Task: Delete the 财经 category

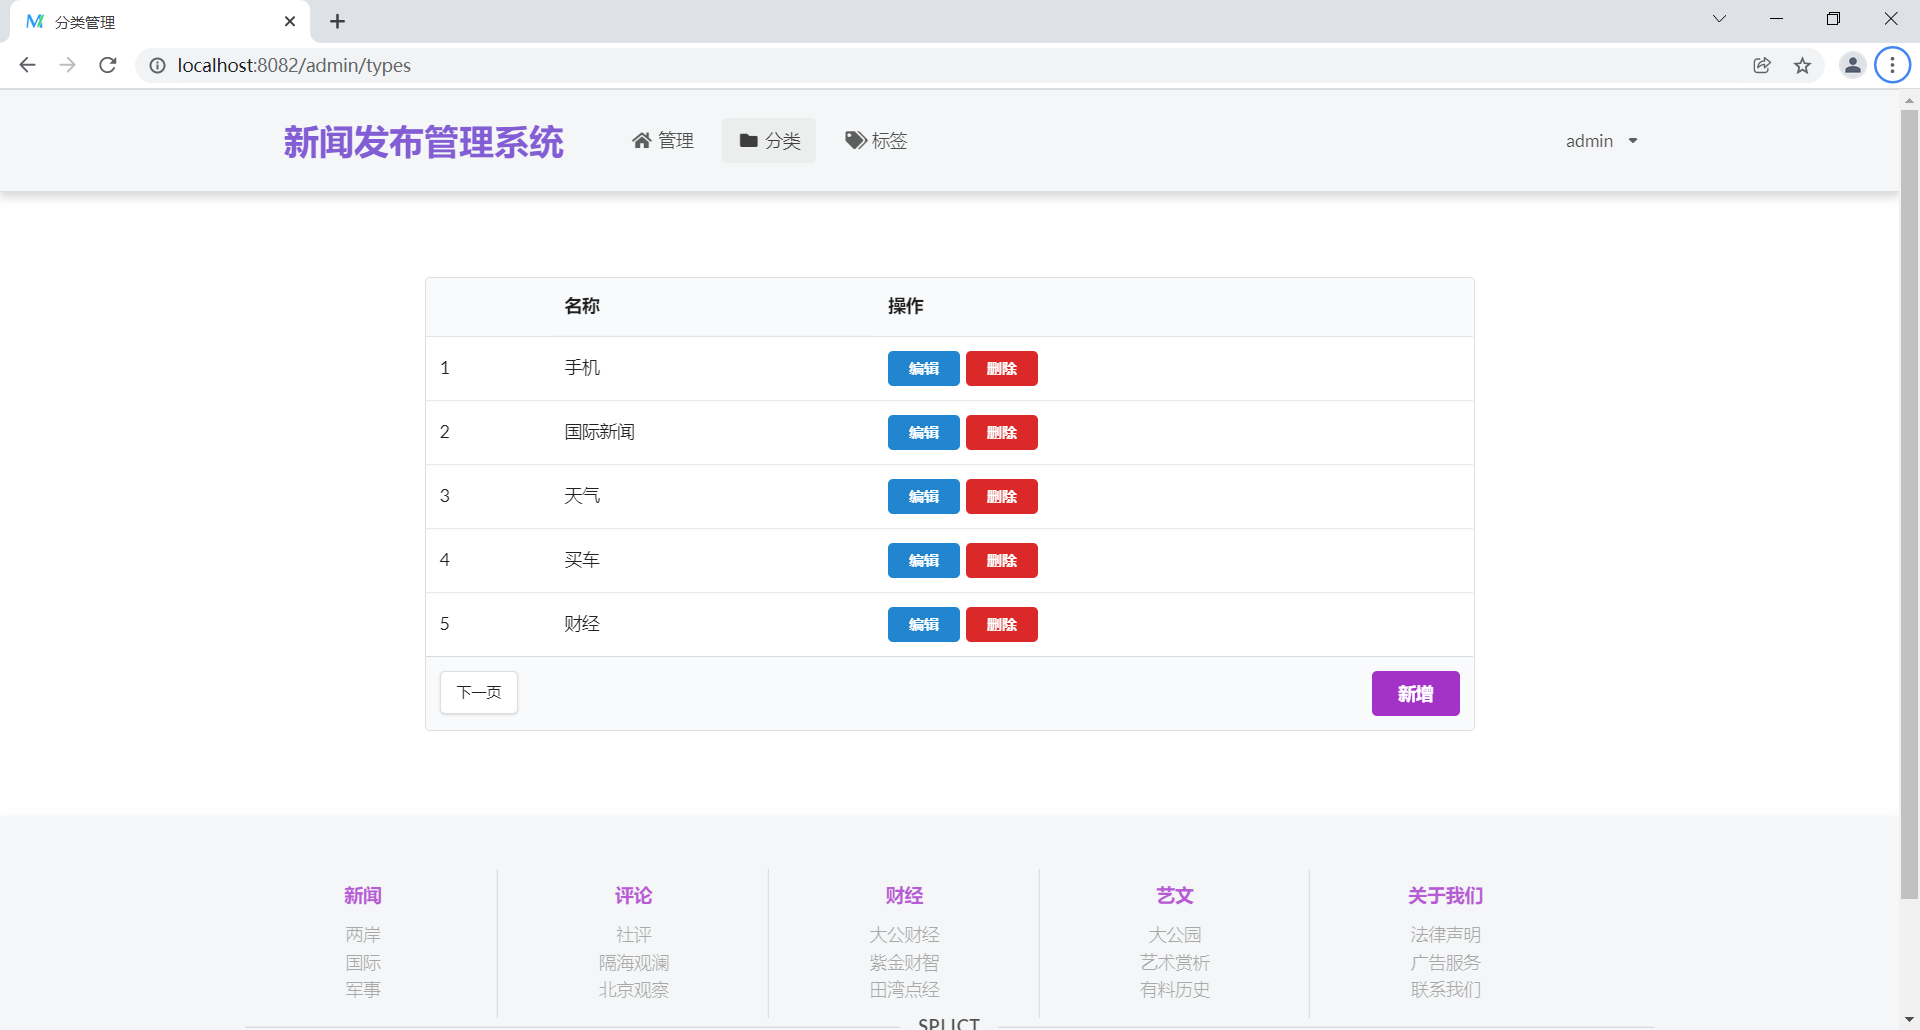Action: pos(1001,624)
